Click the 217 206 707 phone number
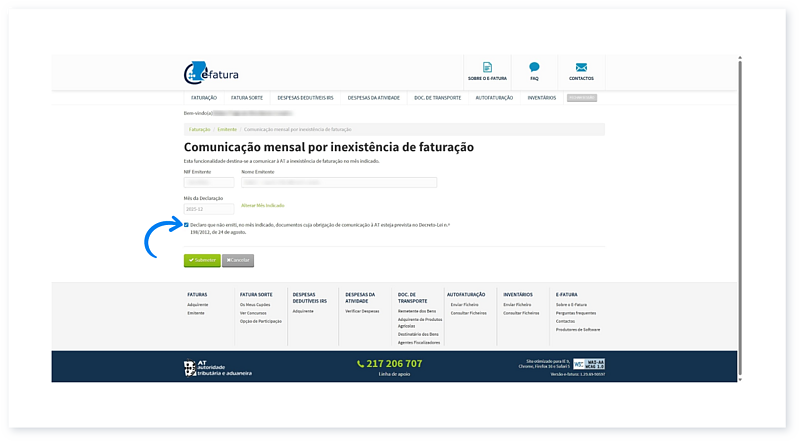Viewport: 800px width, 442px height. [394, 364]
